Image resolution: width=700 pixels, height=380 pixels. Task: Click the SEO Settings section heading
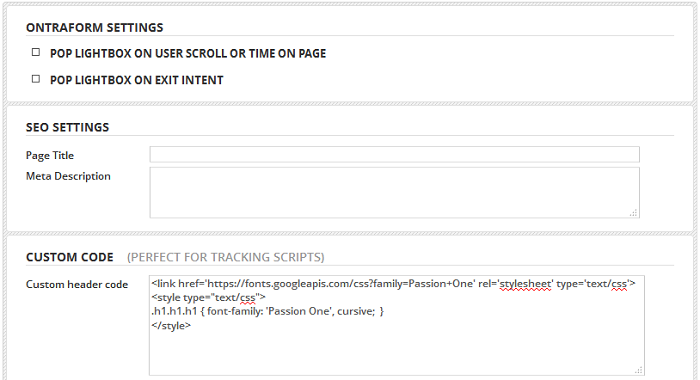67,127
